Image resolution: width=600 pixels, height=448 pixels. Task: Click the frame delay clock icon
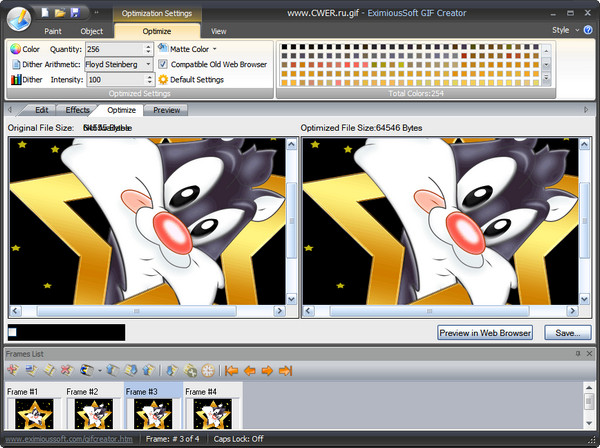pyautogui.click(x=208, y=371)
